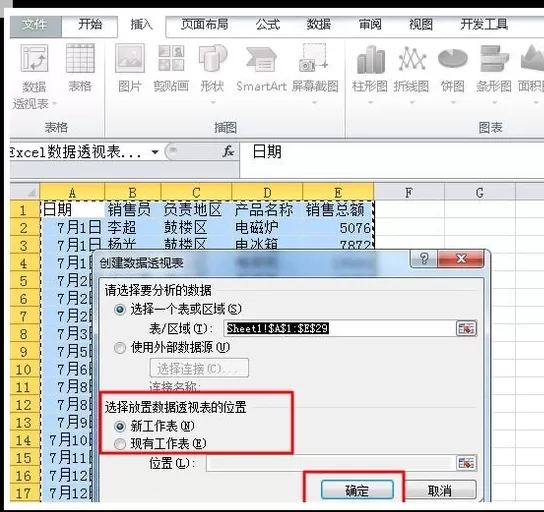Switch to the 审阅 tab
The width and height of the screenshot is (544, 512).
pos(369,25)
